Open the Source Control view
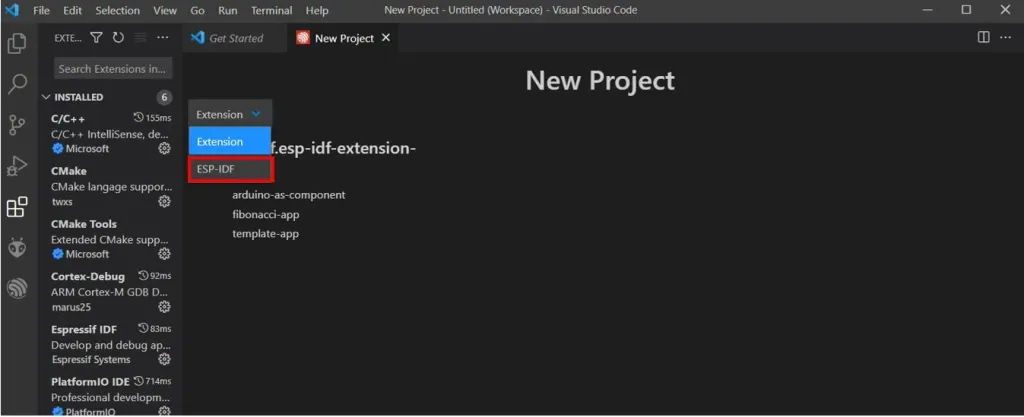Image resolution: width=1024 pixels, height=417 pixels. (17, 125)
